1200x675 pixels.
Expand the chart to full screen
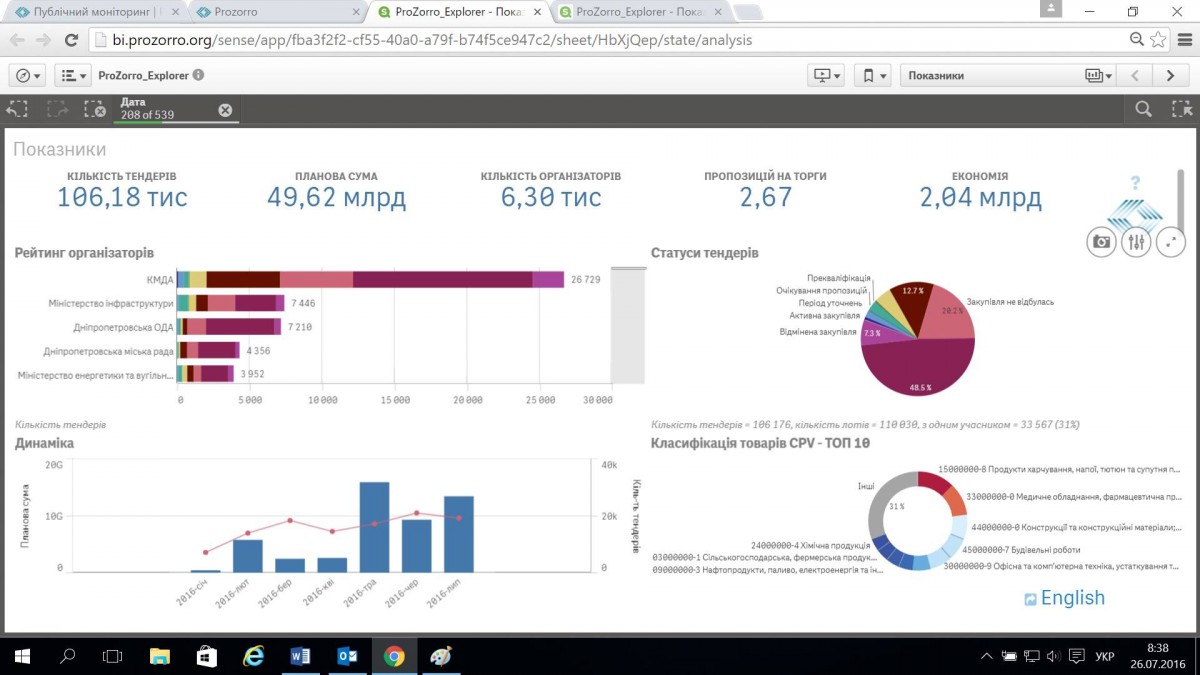click(1171, 242)
